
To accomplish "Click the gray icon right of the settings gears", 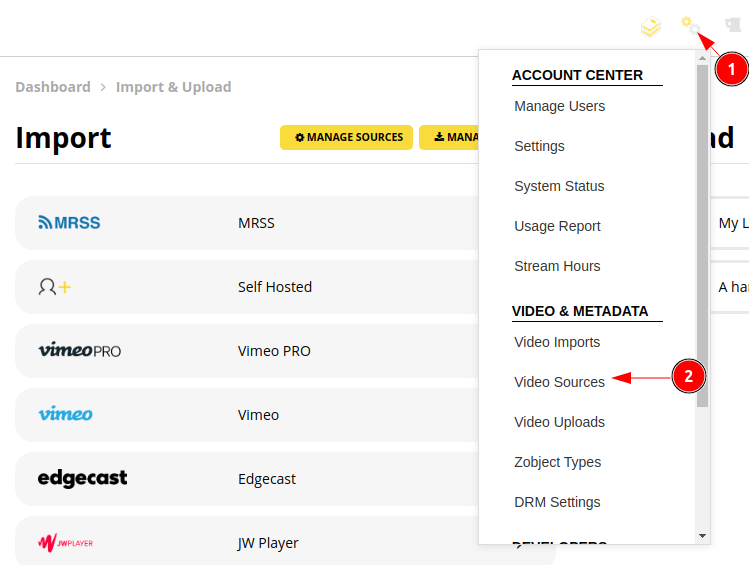I will click(733, 25).
